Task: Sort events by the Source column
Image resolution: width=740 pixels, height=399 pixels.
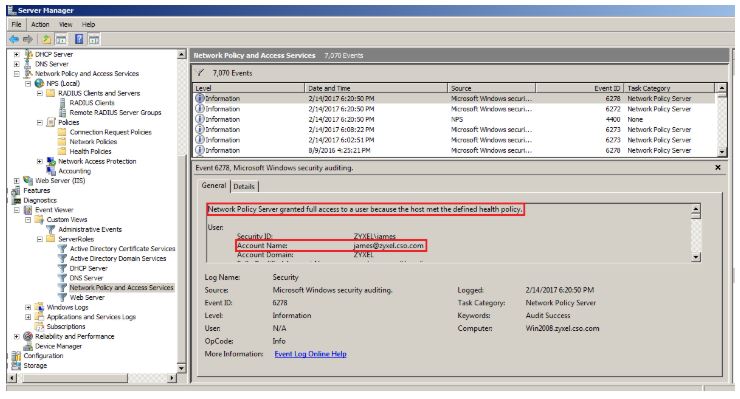Action: (491, 88)
